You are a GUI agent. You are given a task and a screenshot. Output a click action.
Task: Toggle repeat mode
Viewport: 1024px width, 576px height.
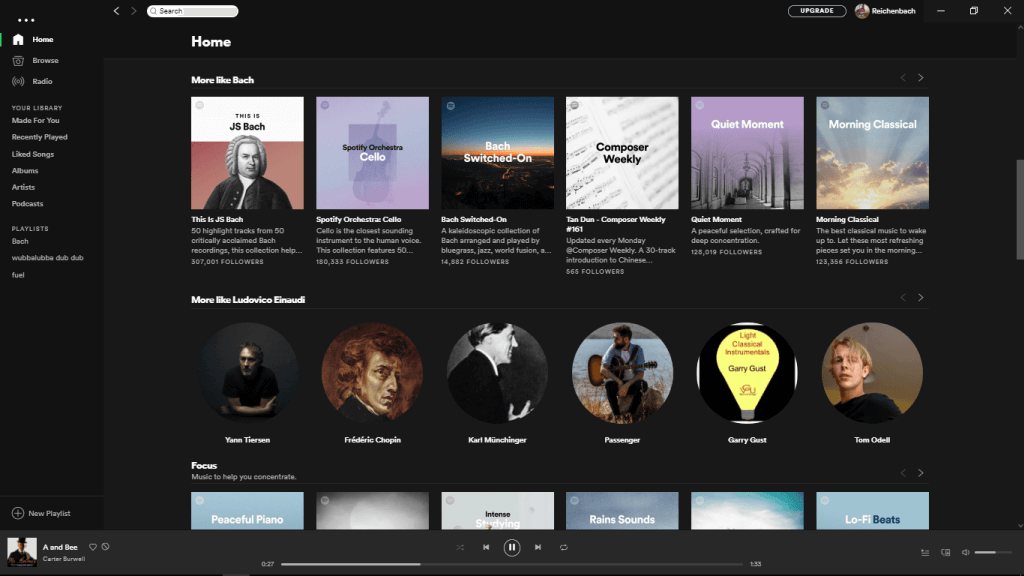point(564,547)
